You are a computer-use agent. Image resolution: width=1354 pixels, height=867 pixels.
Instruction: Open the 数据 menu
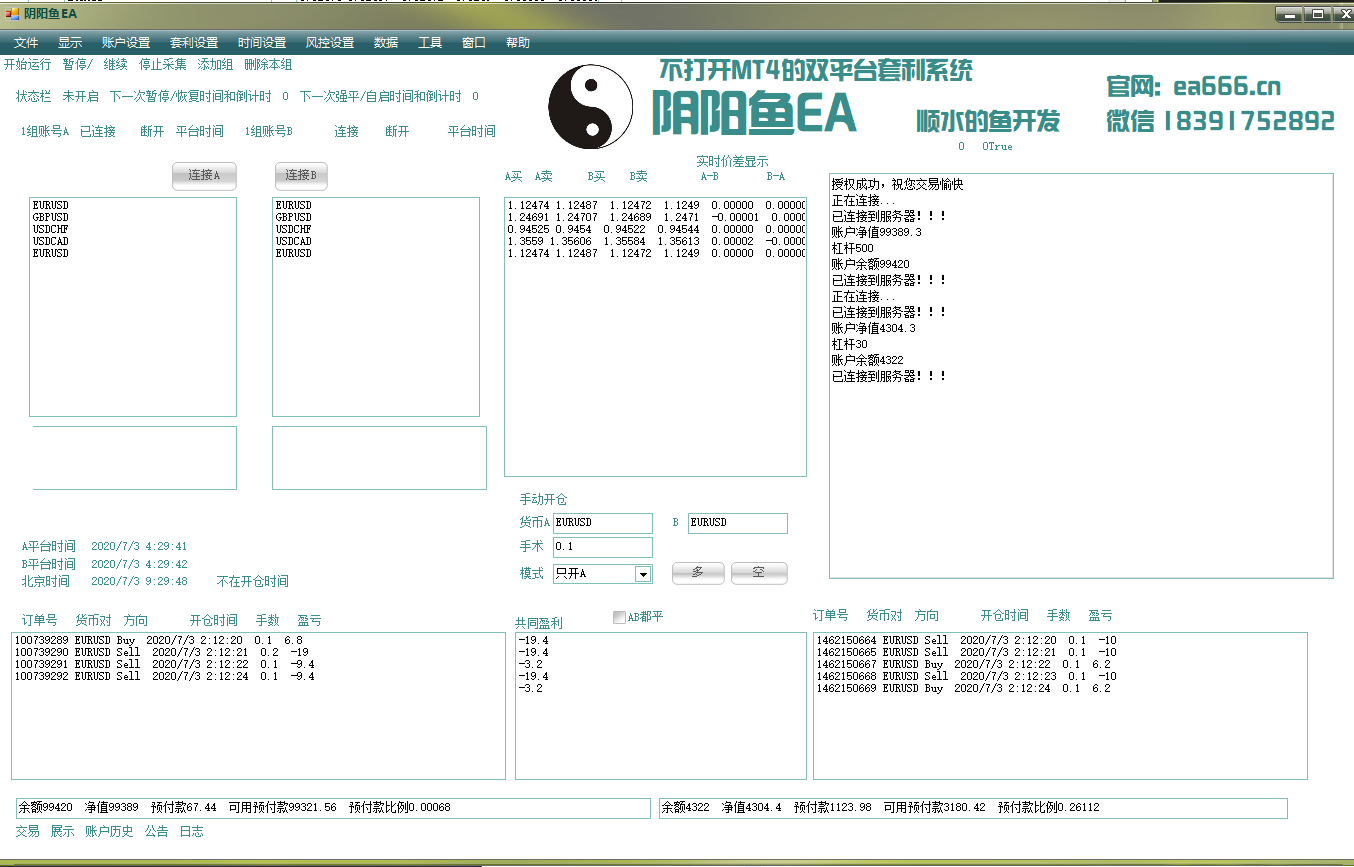(x=386, y=43)
